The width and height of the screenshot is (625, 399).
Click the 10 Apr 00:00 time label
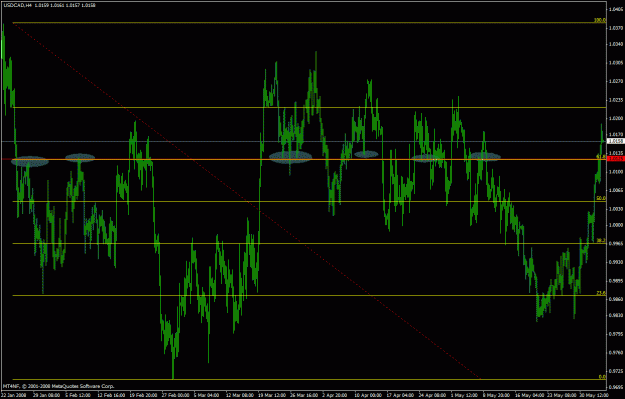coord(368,395)
